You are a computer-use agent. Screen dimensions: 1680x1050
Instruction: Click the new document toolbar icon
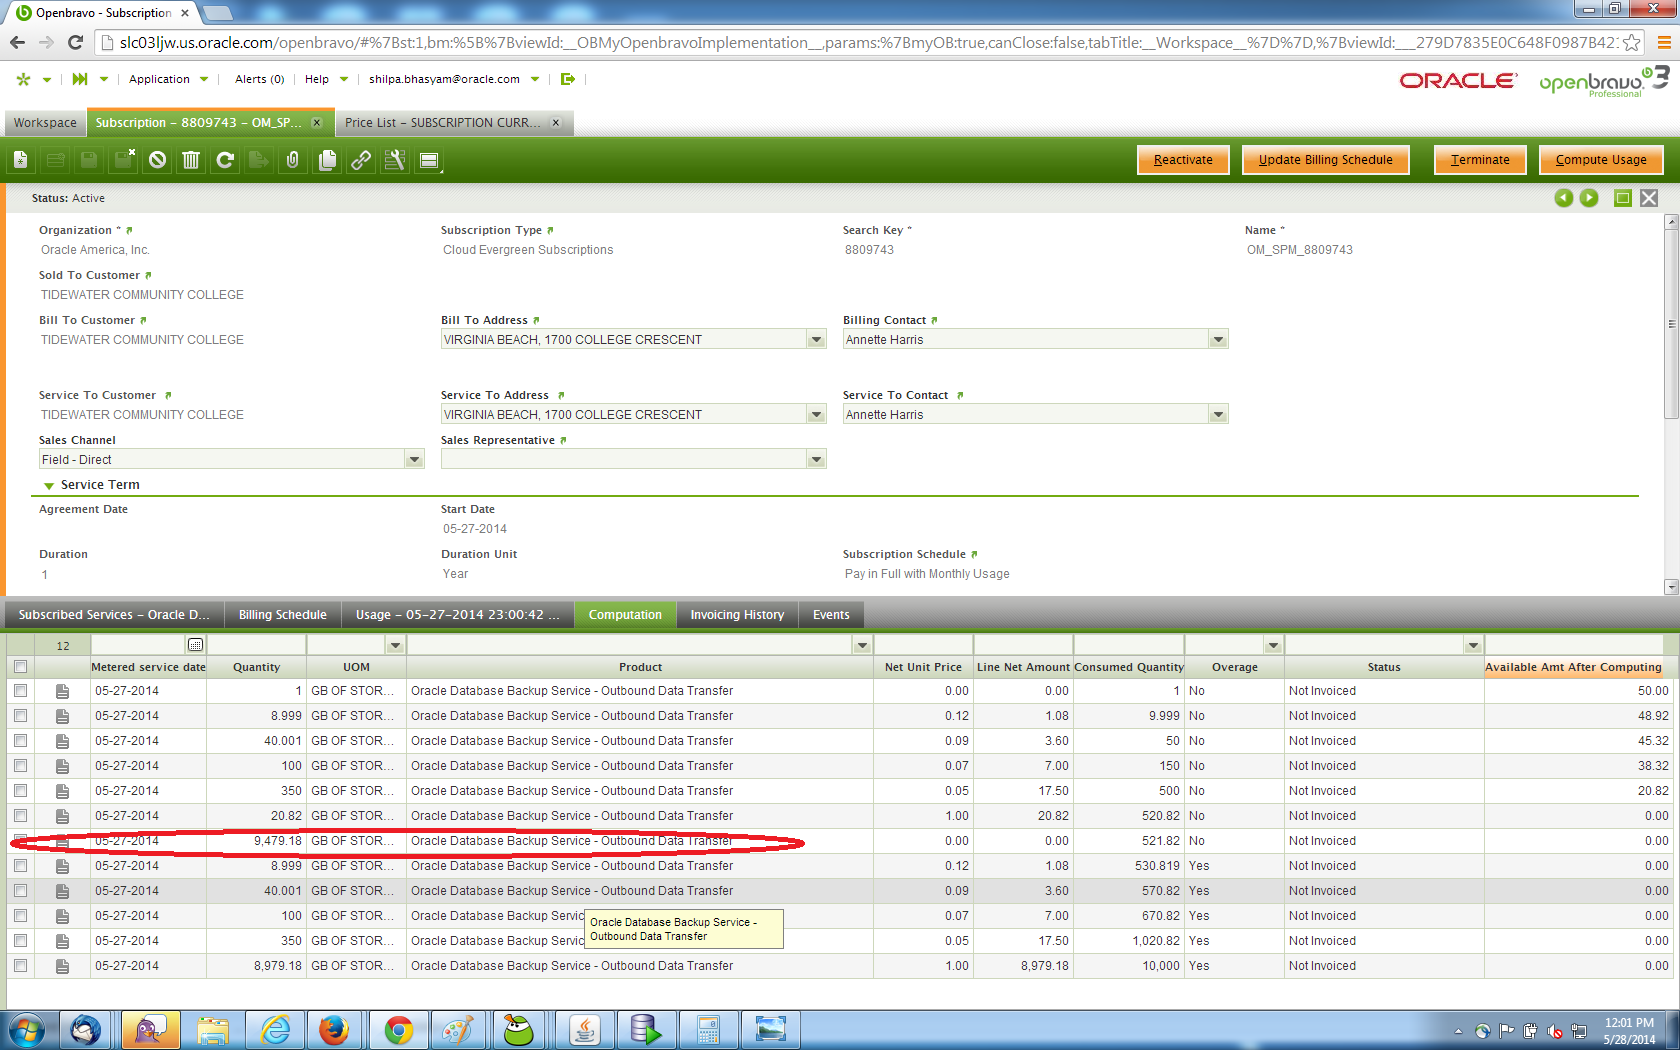tap(21, 160)
